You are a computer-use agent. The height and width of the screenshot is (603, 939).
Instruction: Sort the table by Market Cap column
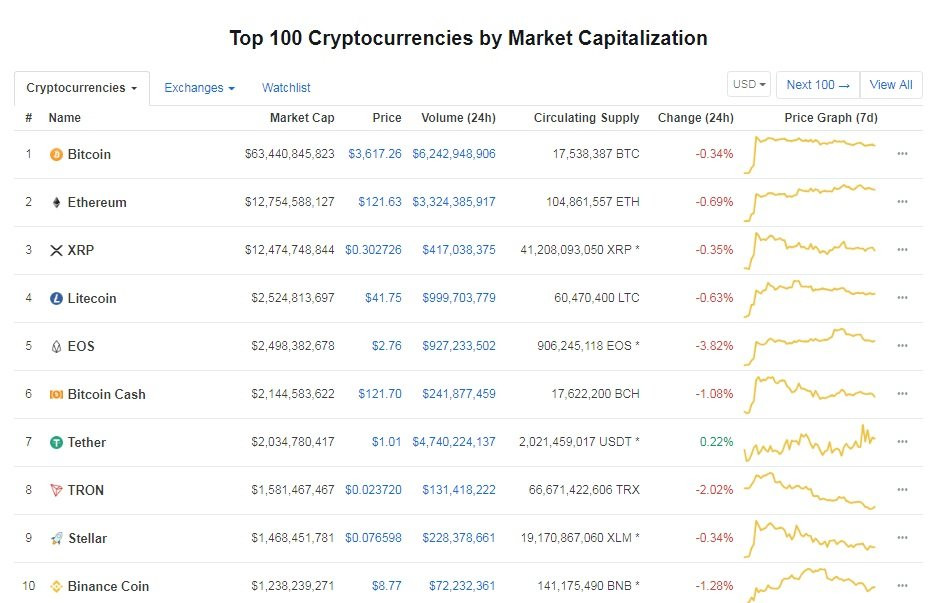(x=302, y=118)
